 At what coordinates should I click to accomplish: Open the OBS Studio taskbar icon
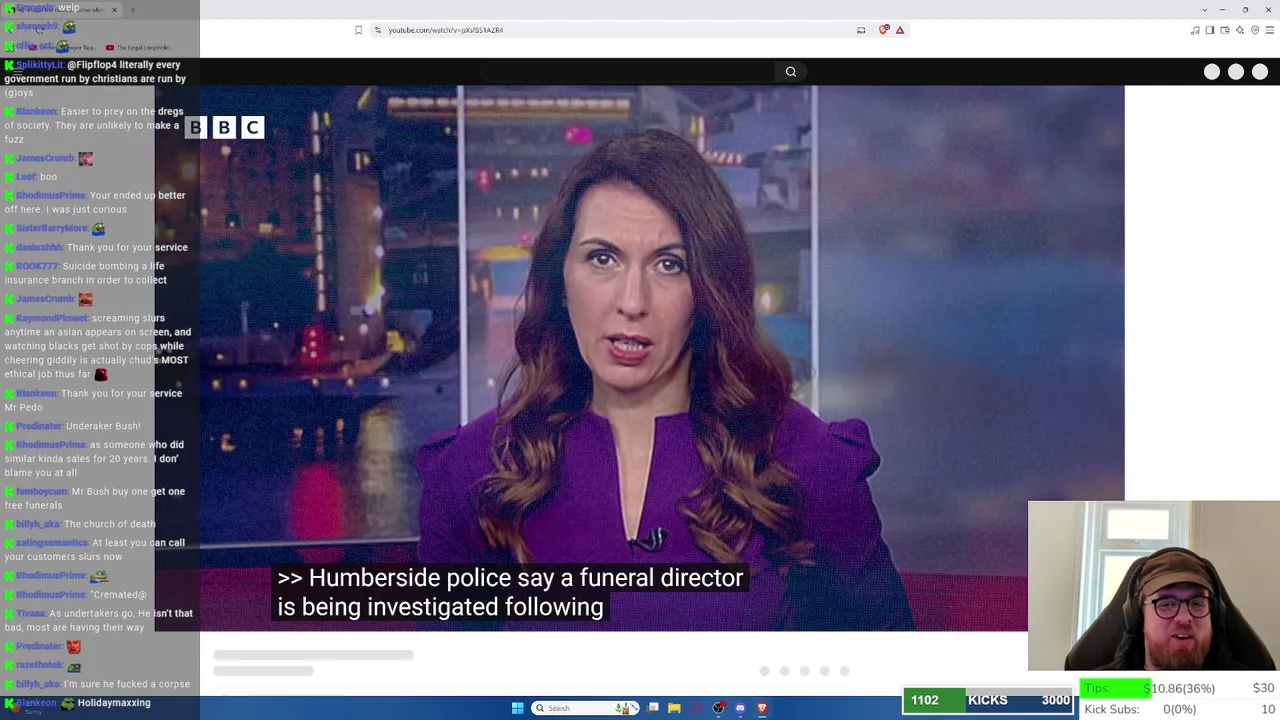coord(718,708)
